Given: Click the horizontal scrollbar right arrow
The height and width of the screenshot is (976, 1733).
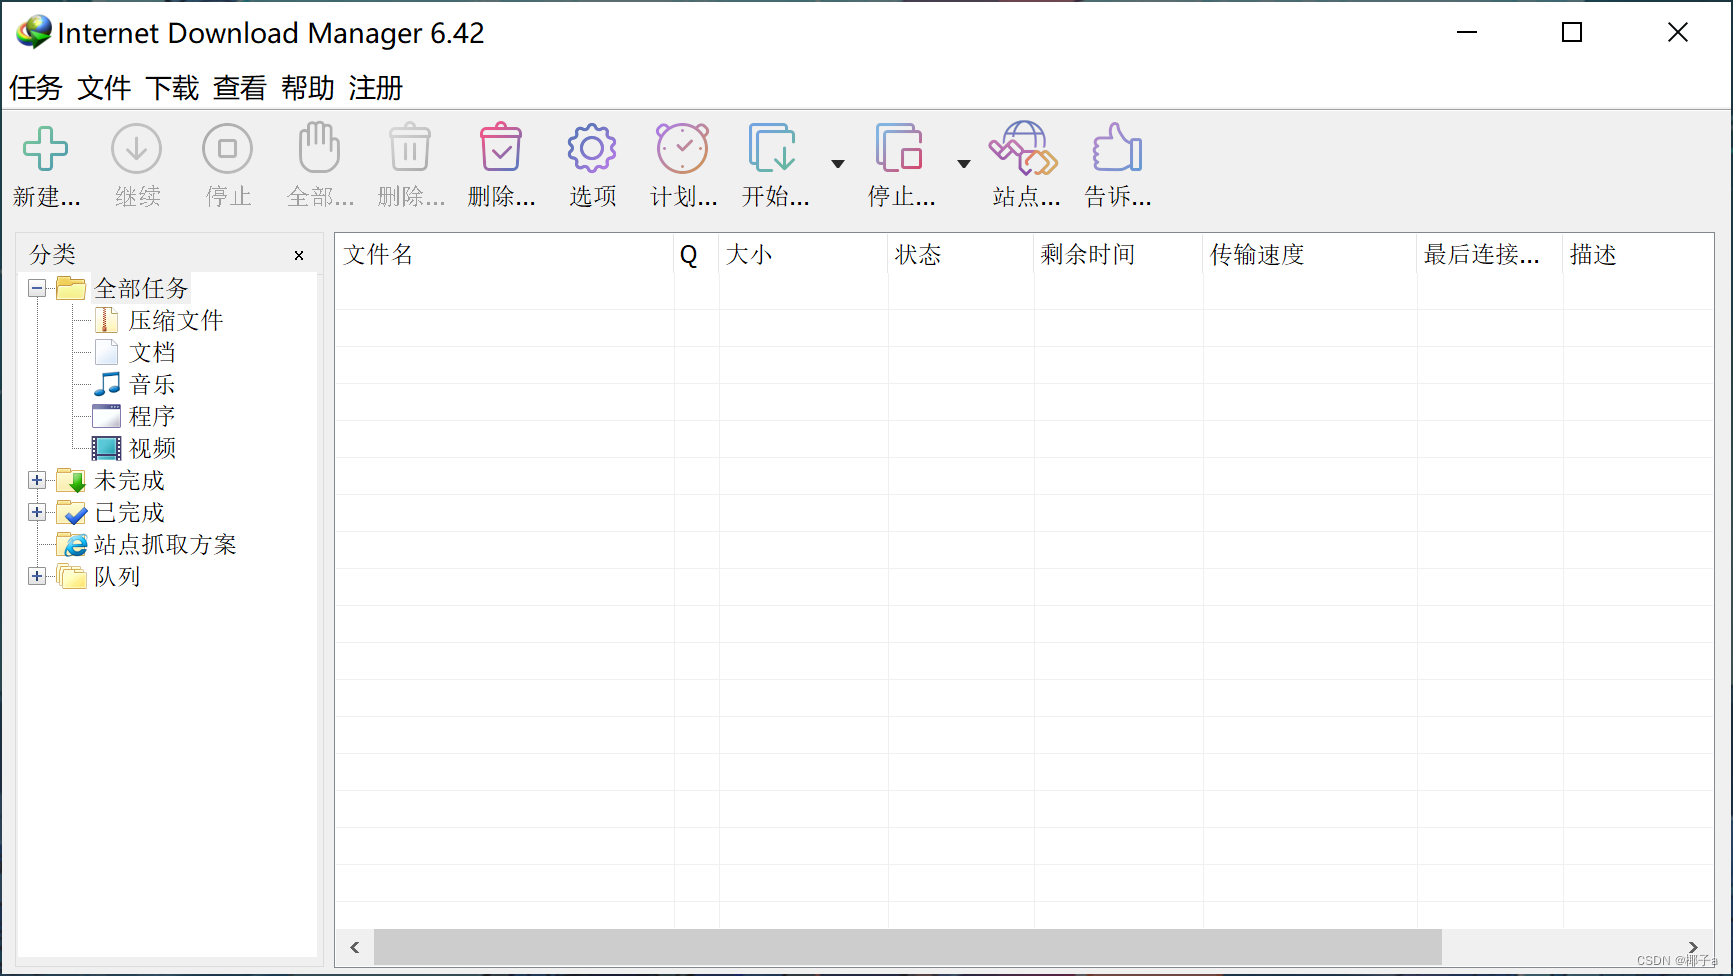Looking at the screenshot, I should click(1693, 947).
